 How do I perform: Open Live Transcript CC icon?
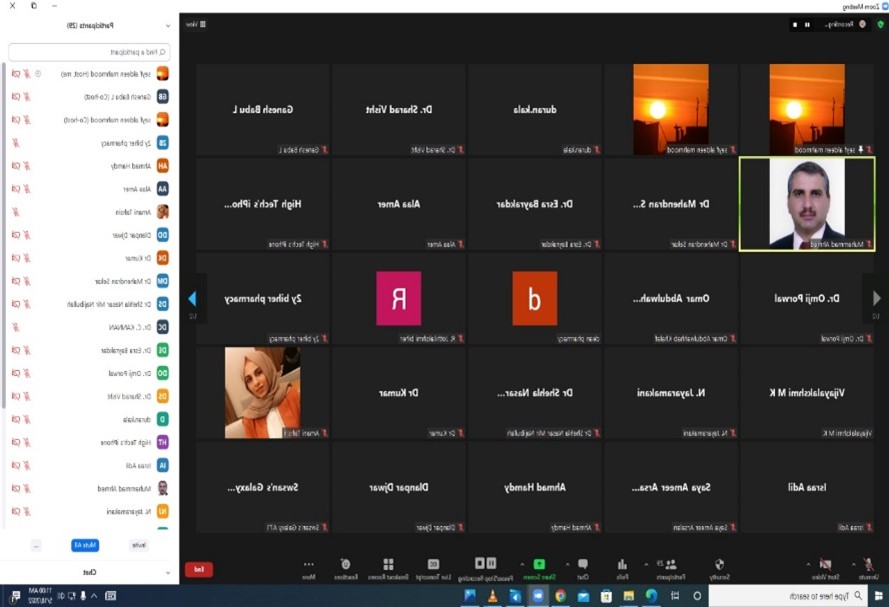pos(433,566)
